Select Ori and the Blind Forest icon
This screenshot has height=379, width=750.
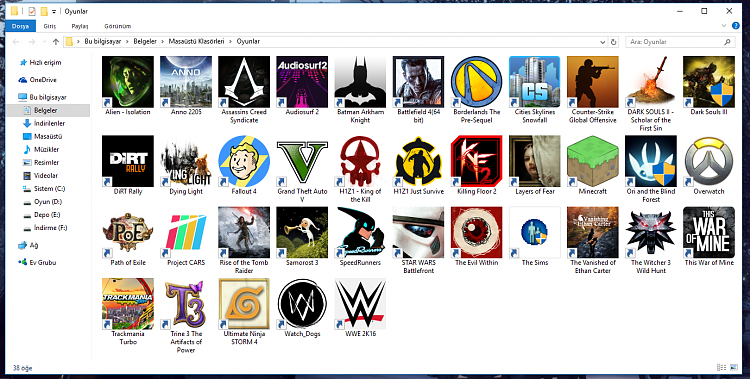tap(651, 161)
